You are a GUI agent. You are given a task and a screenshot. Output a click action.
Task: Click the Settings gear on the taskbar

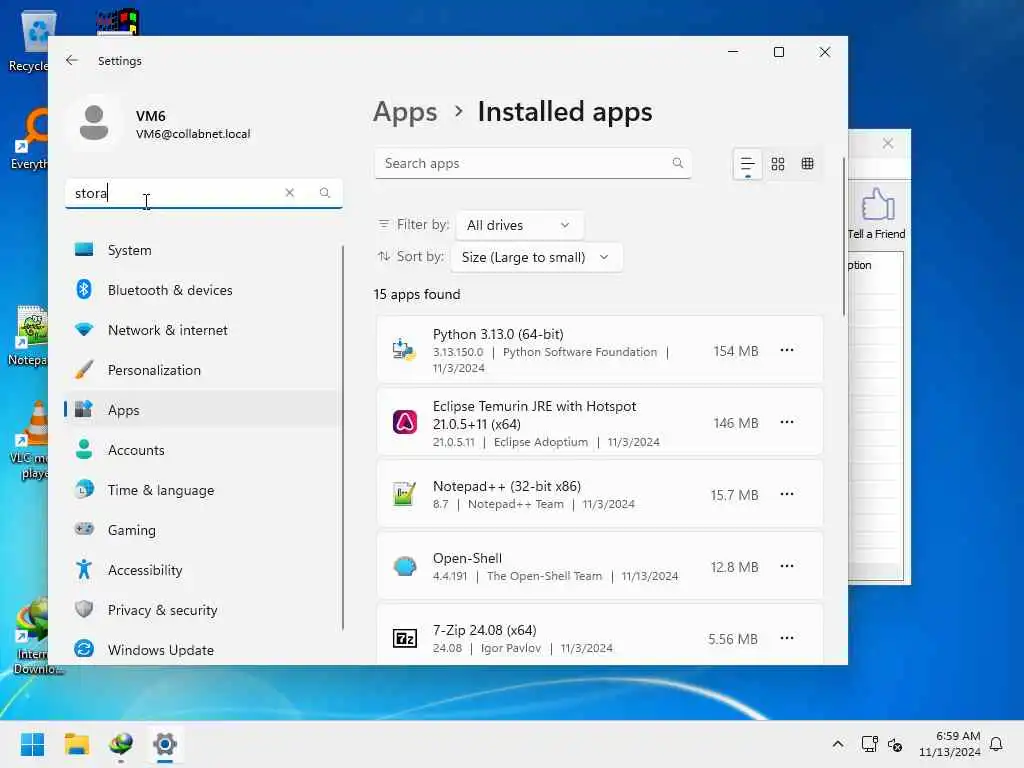click(x=165, y=744)
